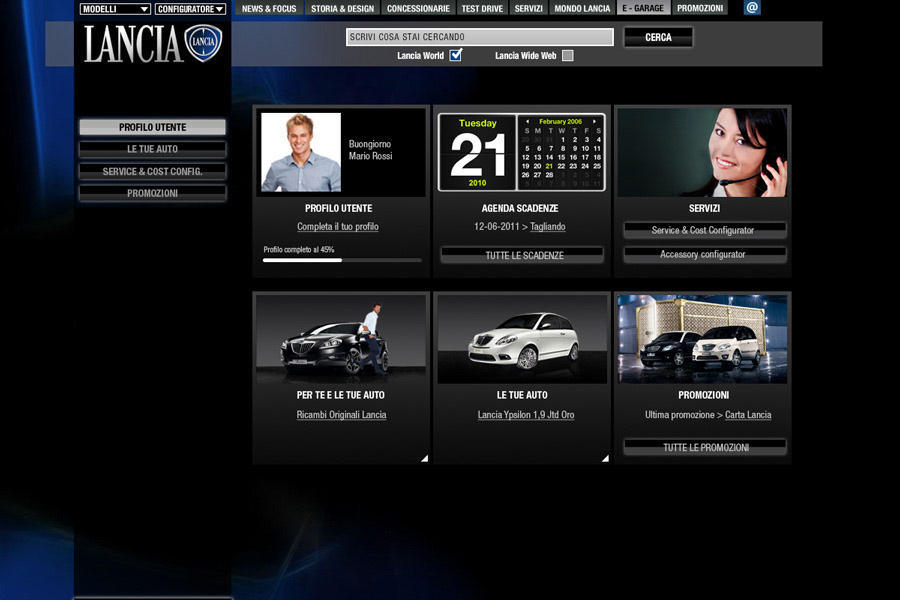
Task: Open Completa il tuo profilo link
Action: coord(338,227)
